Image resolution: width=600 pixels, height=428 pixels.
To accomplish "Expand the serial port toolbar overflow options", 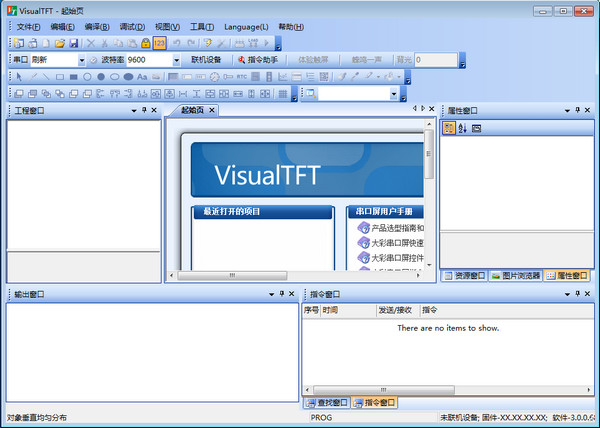I will [x=462, y=60].
